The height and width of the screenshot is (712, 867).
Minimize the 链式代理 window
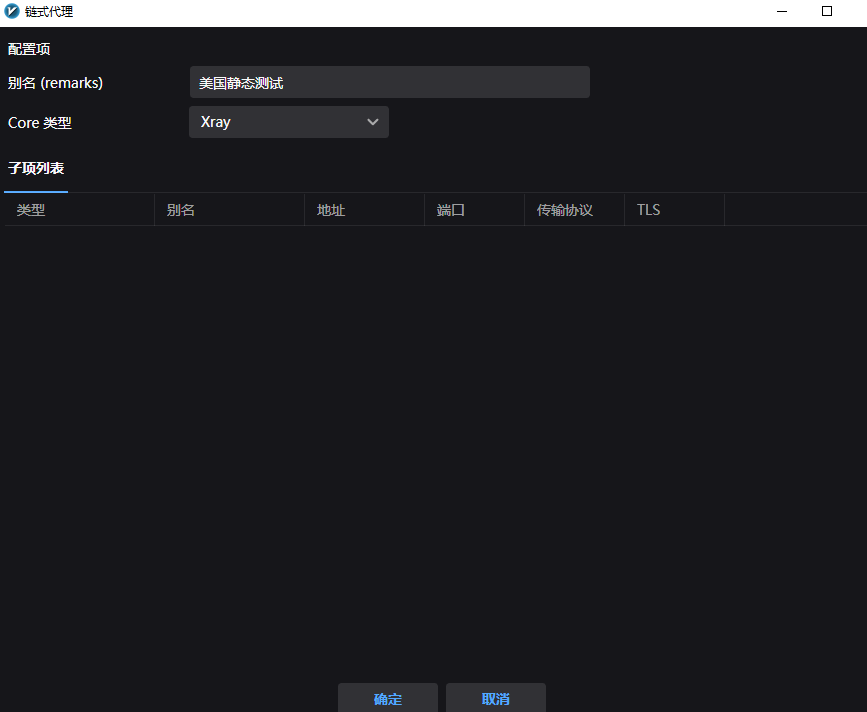click(x=782, y=11)
